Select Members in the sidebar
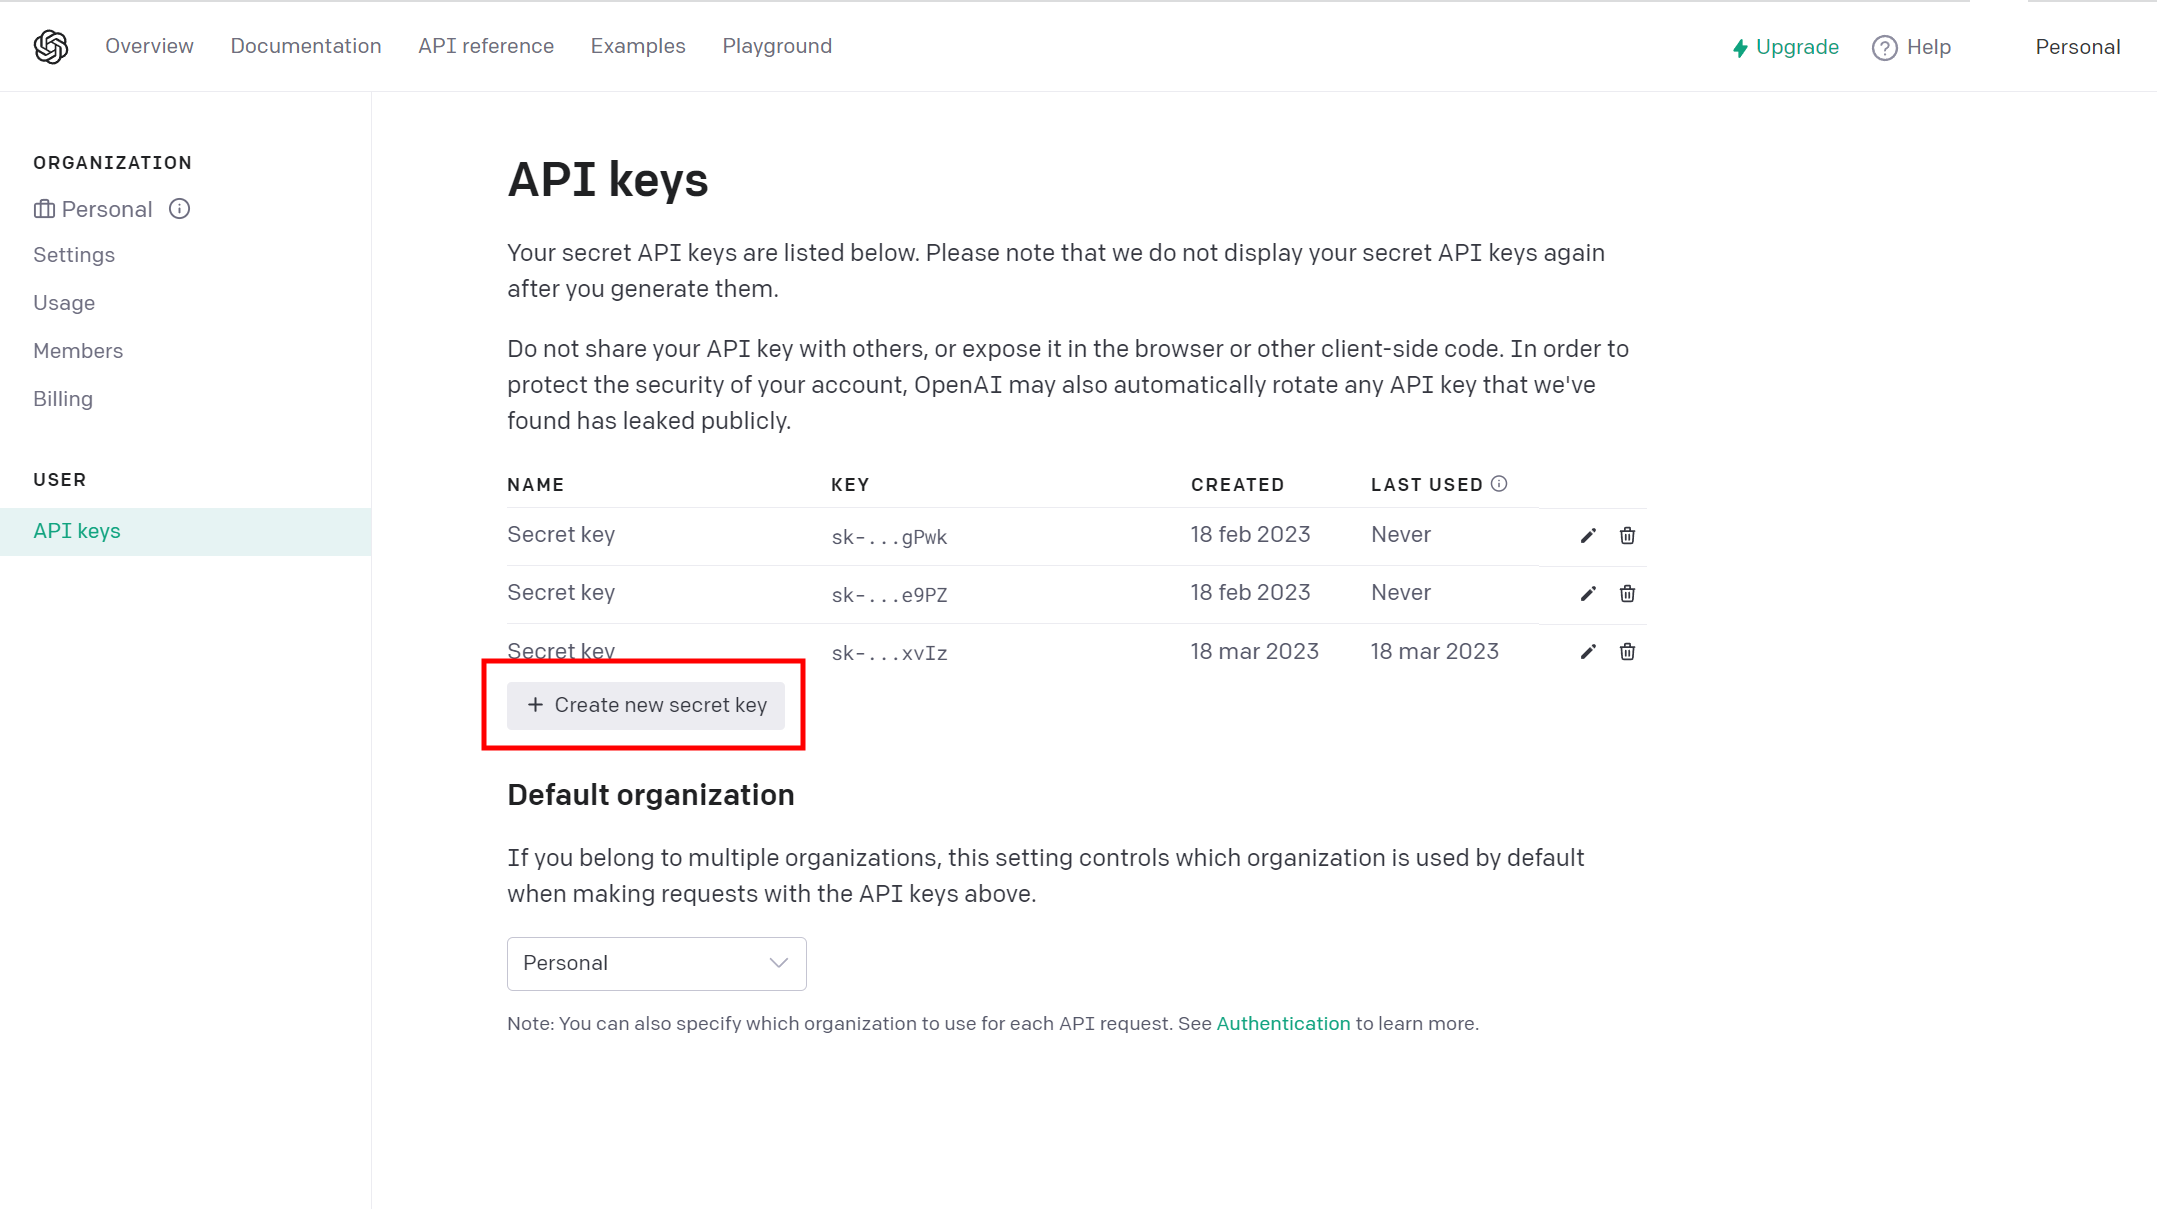 point(78,350)
